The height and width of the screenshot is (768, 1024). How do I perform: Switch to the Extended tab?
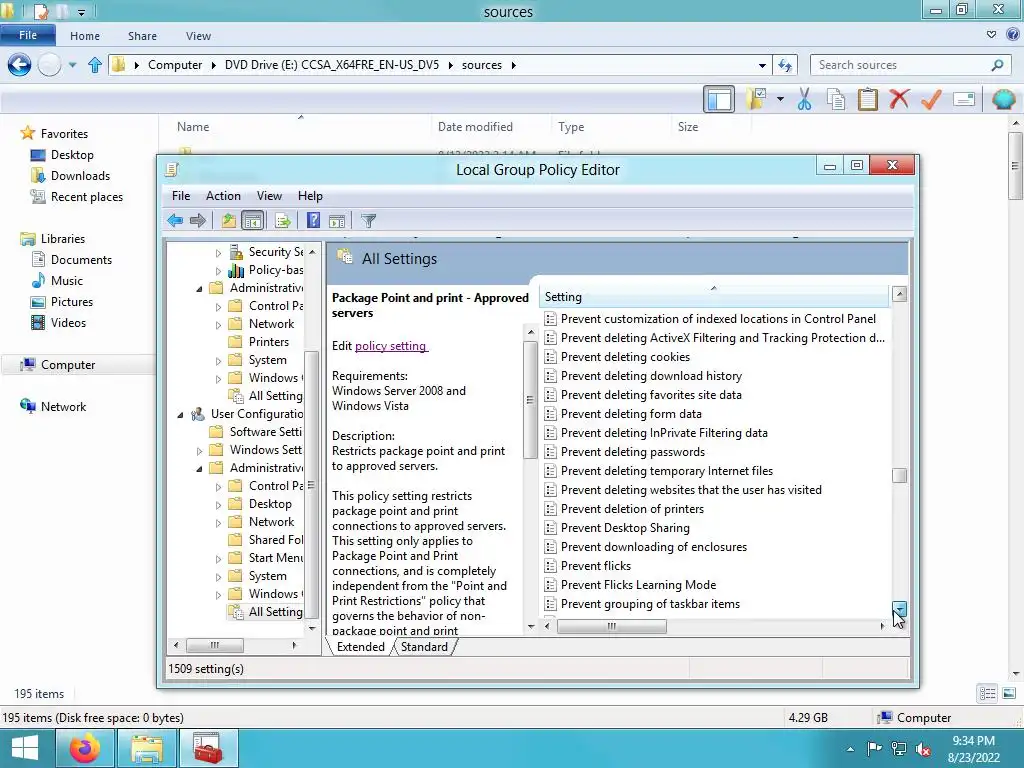pos(360,647)
